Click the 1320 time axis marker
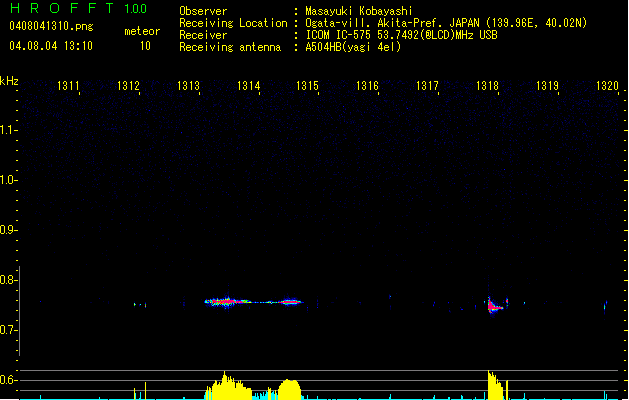This screenshot has width=629, height=400. [607, 86]
